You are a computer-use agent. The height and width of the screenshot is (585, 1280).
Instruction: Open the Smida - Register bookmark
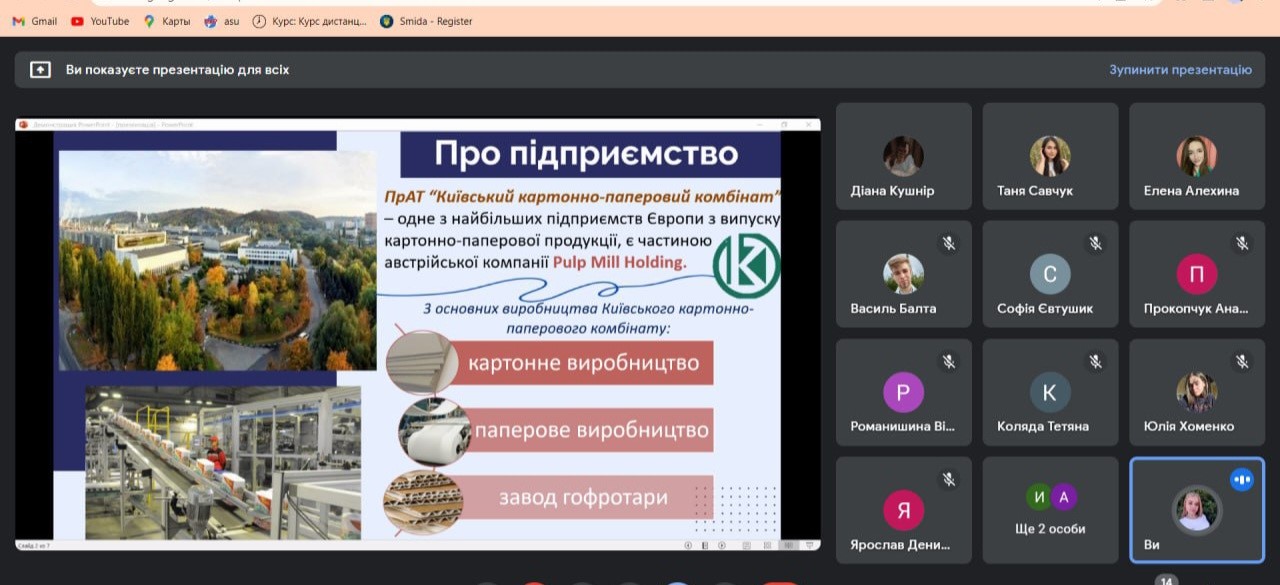426,21
